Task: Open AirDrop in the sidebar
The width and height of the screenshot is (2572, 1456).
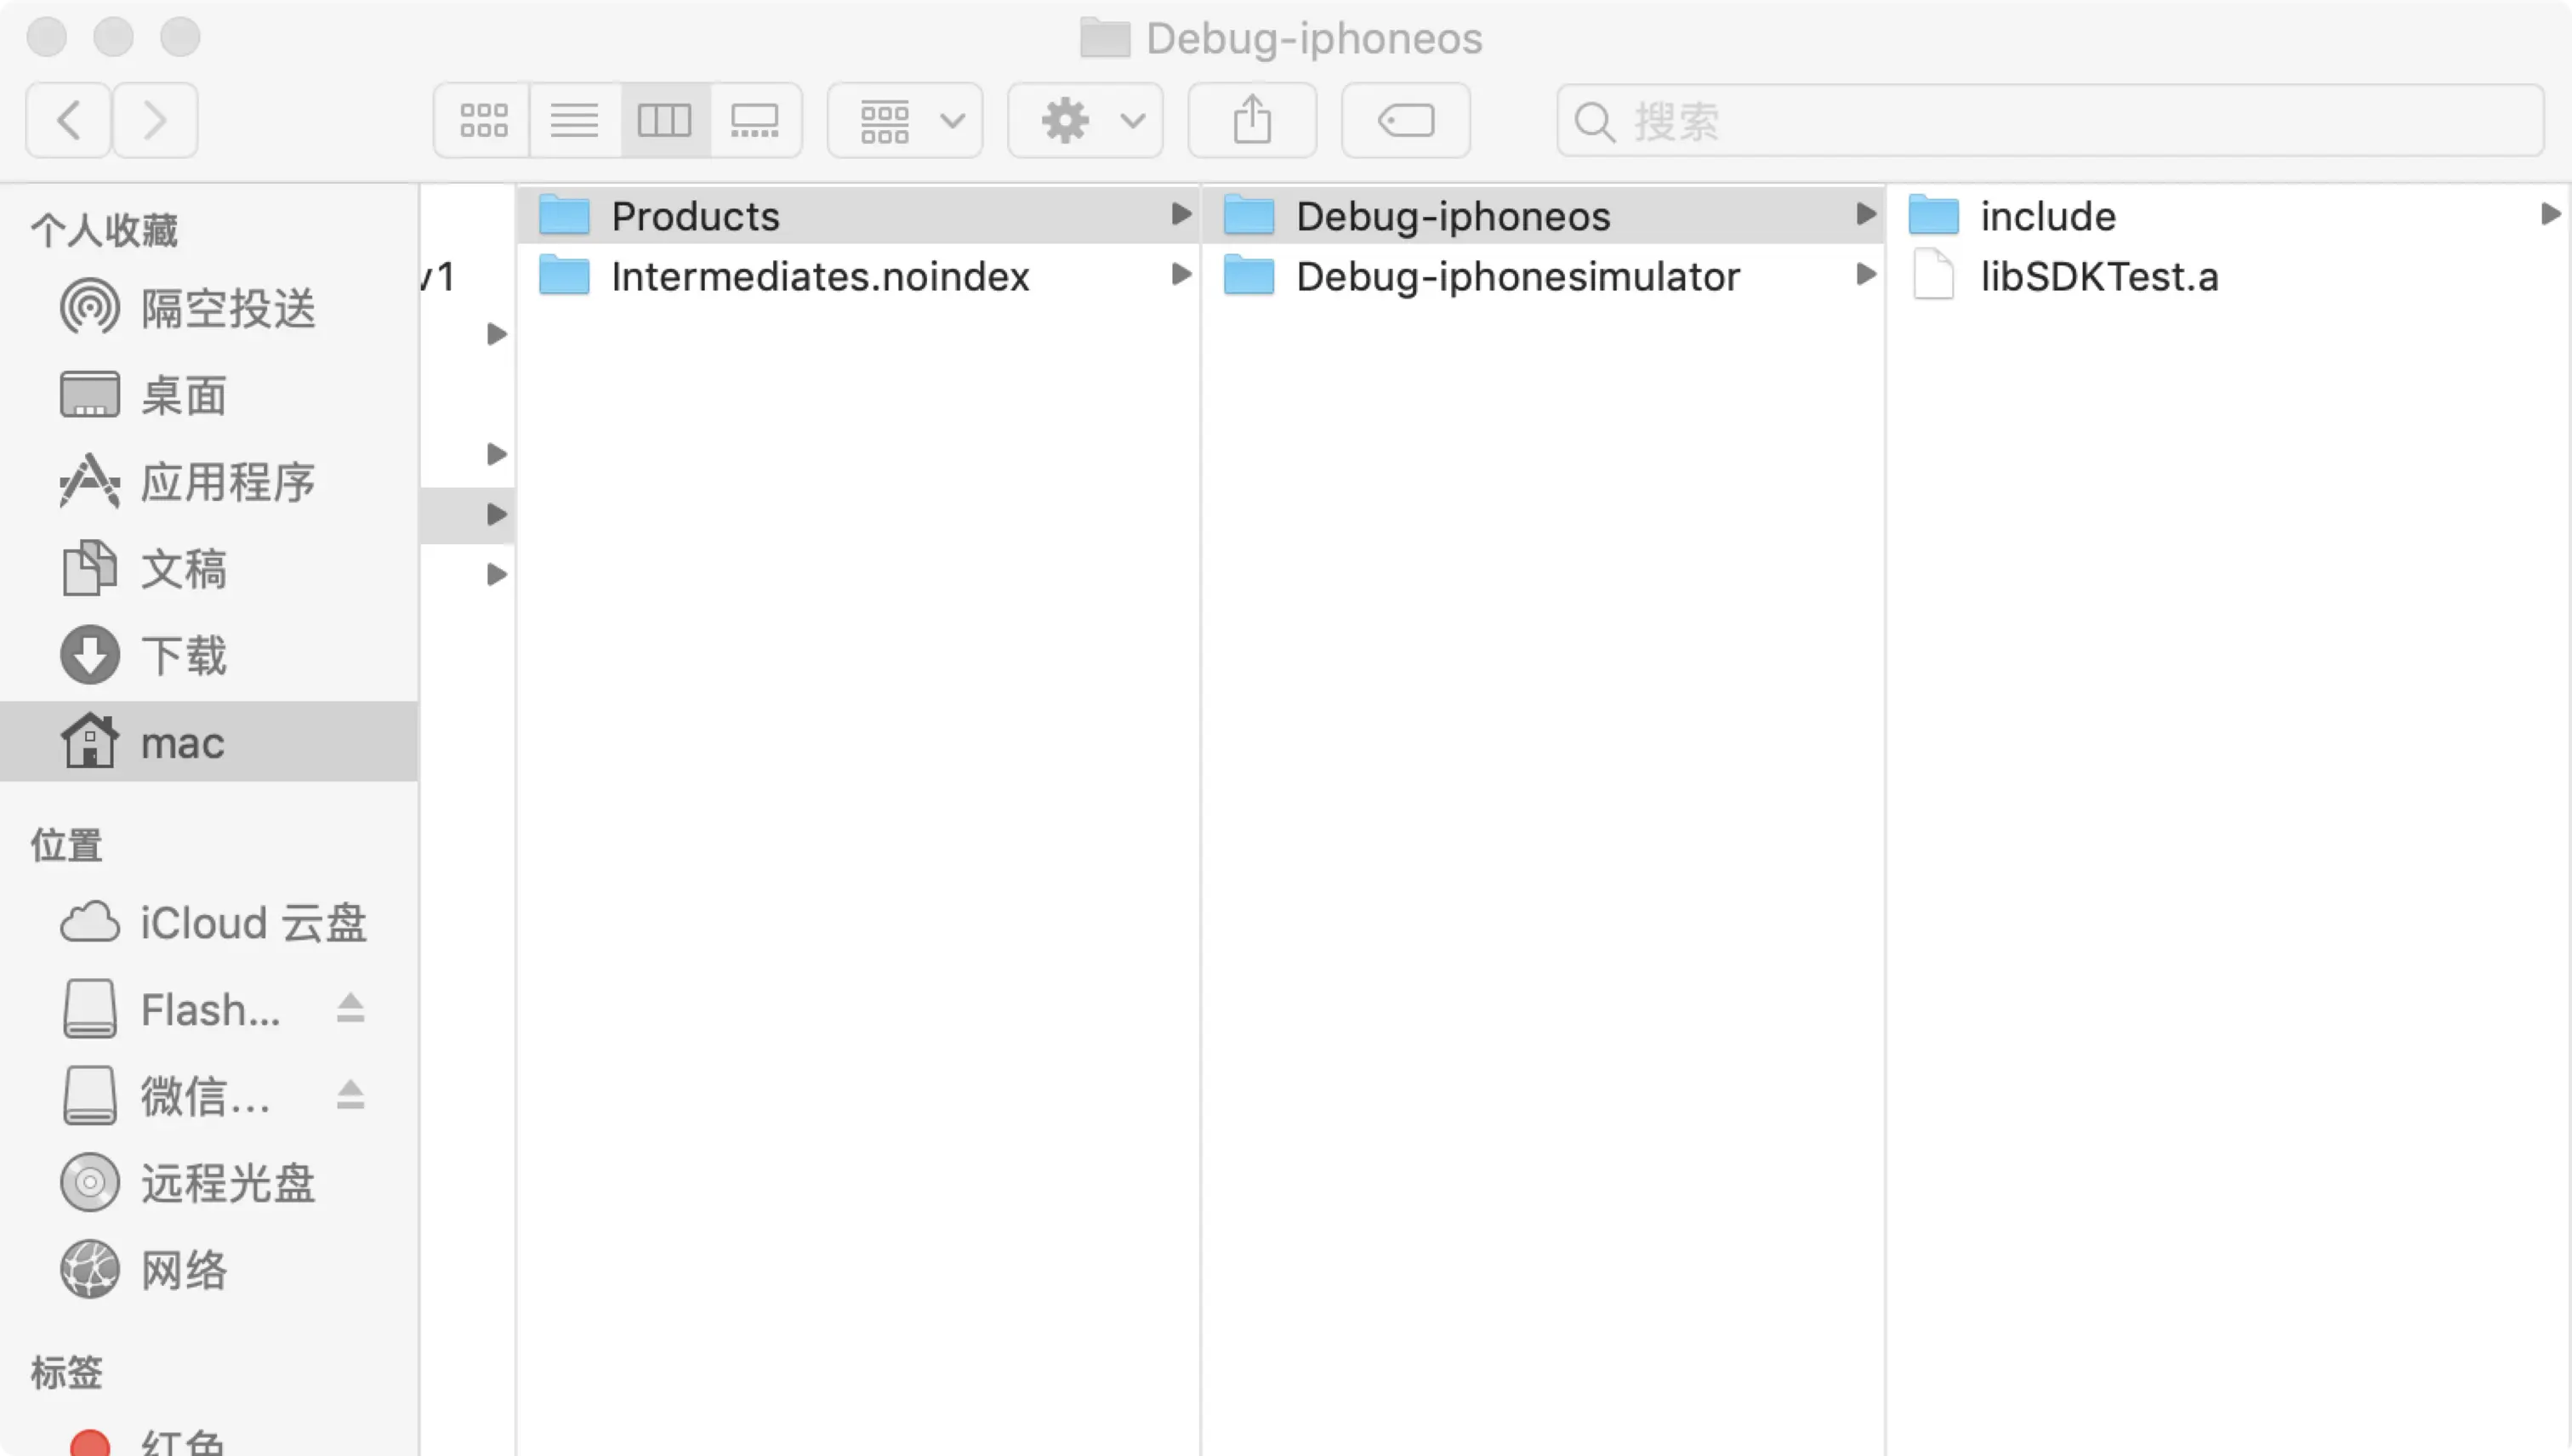Action: [226, 308]
